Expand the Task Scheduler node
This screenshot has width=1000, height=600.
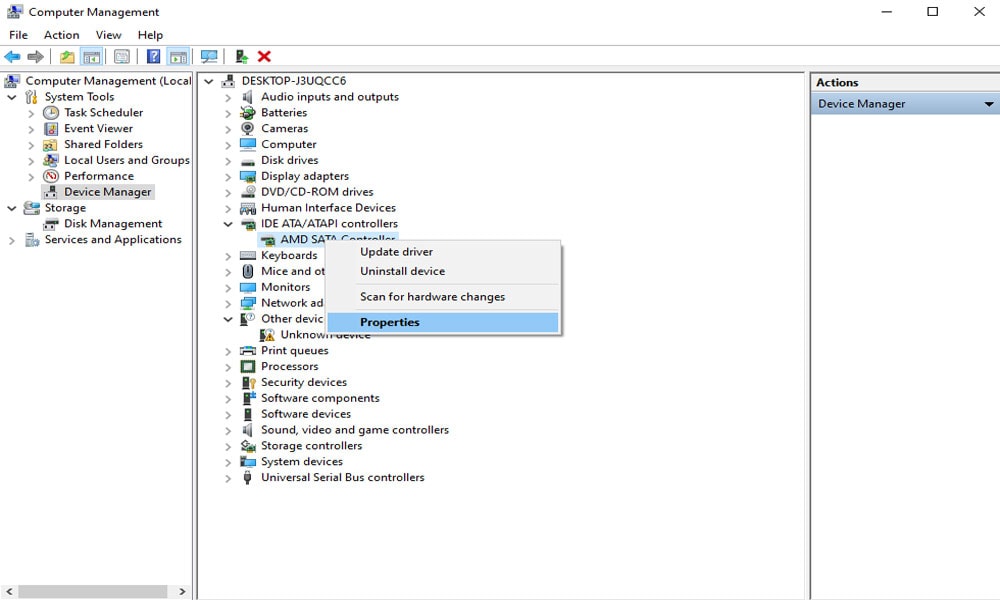pos(31,113)
